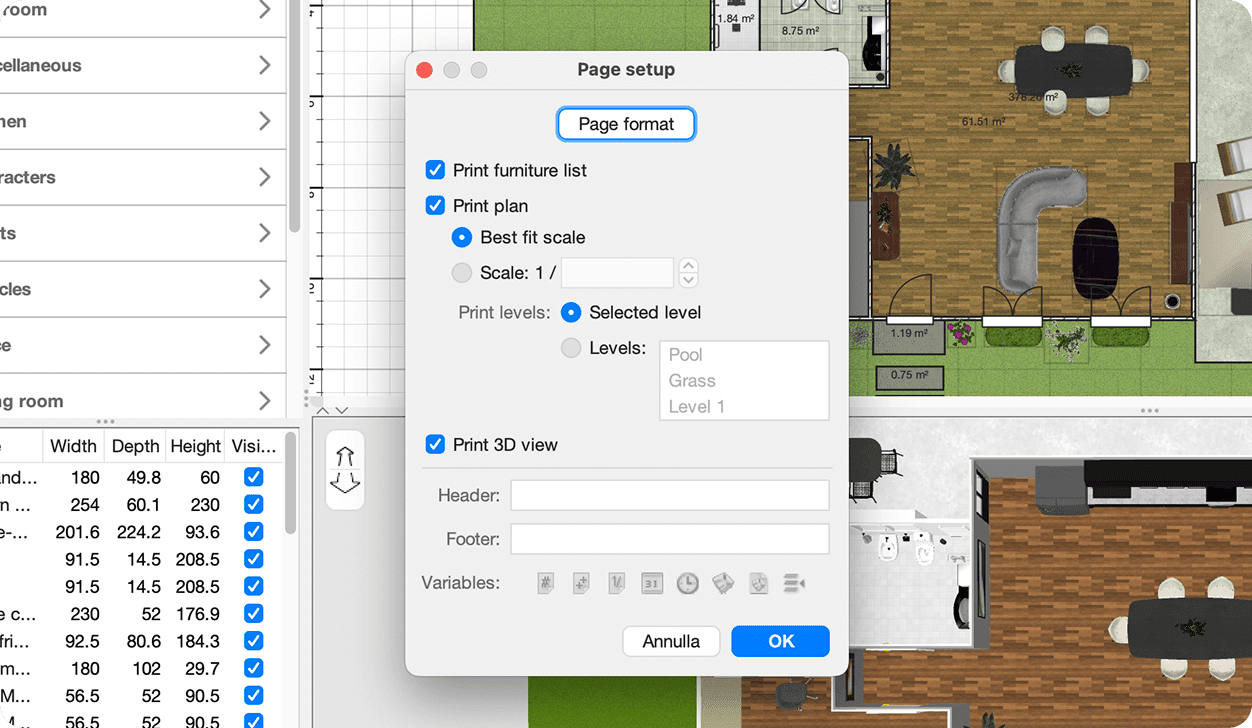Insert the plan scale variable icon
The width and height of the screenshot is (1252, 728).
click(616, 583)
